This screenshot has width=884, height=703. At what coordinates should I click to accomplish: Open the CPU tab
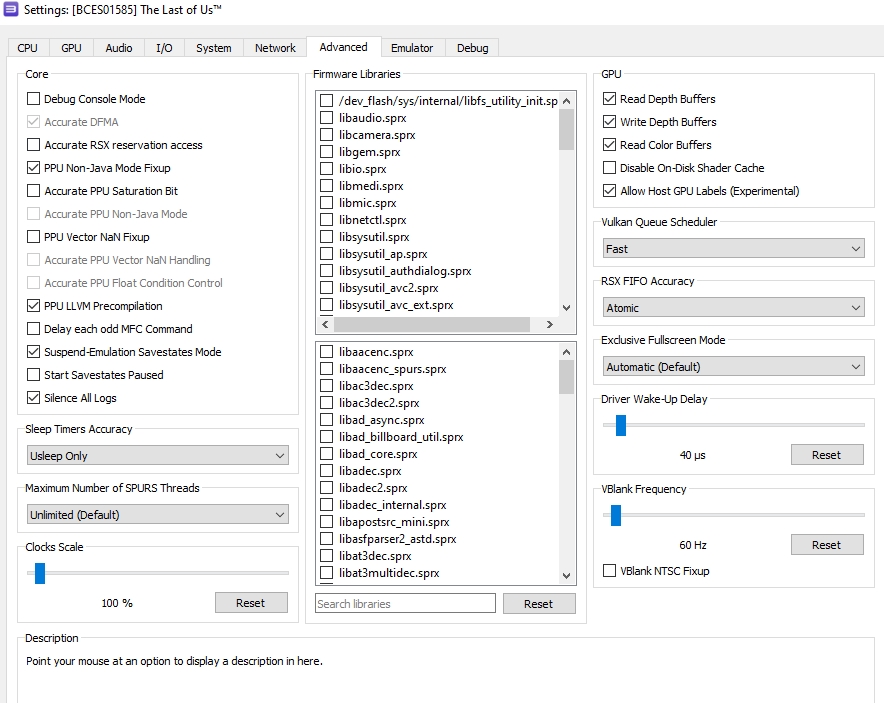coord(28,48)
